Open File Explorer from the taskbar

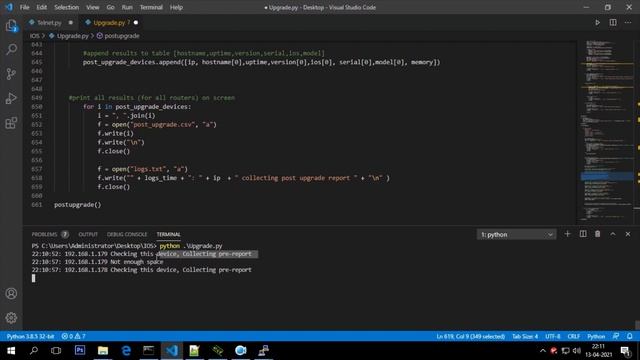[x=103, y=351]
